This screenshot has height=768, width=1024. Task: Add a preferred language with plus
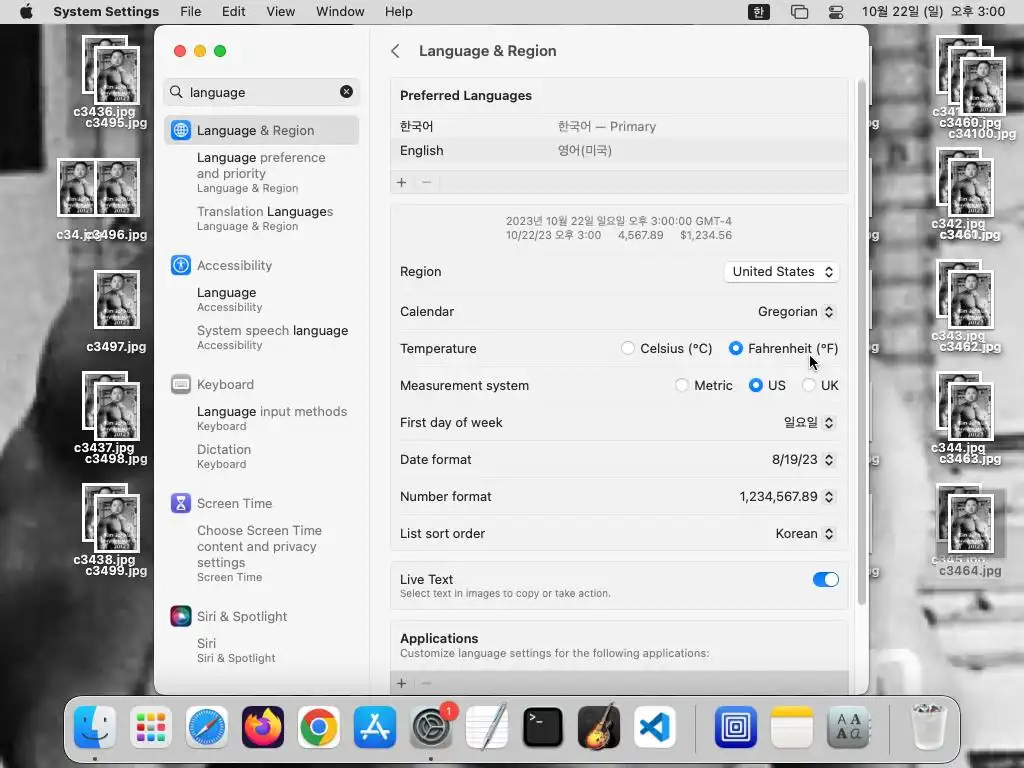(402, 182)
